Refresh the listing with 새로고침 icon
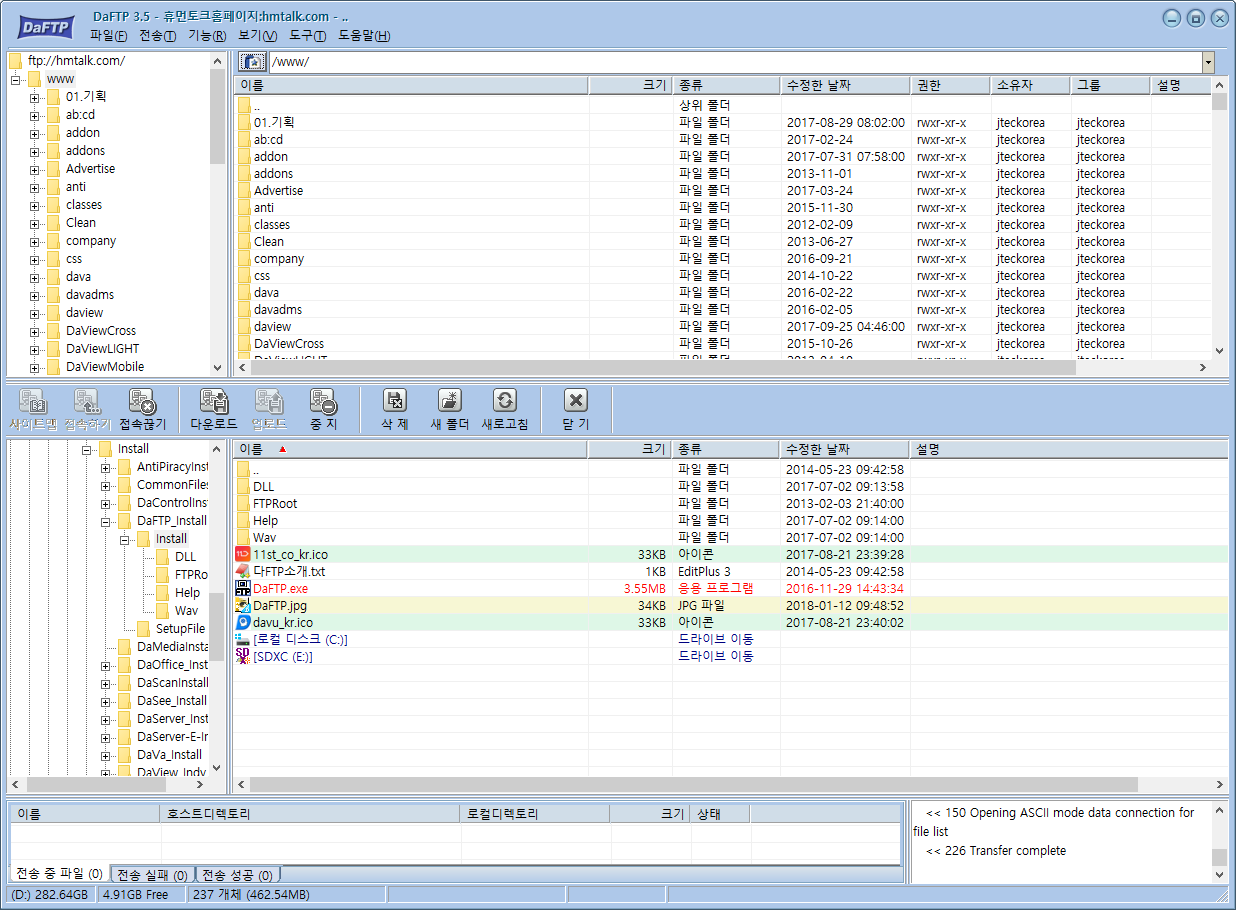 point(505,401)
